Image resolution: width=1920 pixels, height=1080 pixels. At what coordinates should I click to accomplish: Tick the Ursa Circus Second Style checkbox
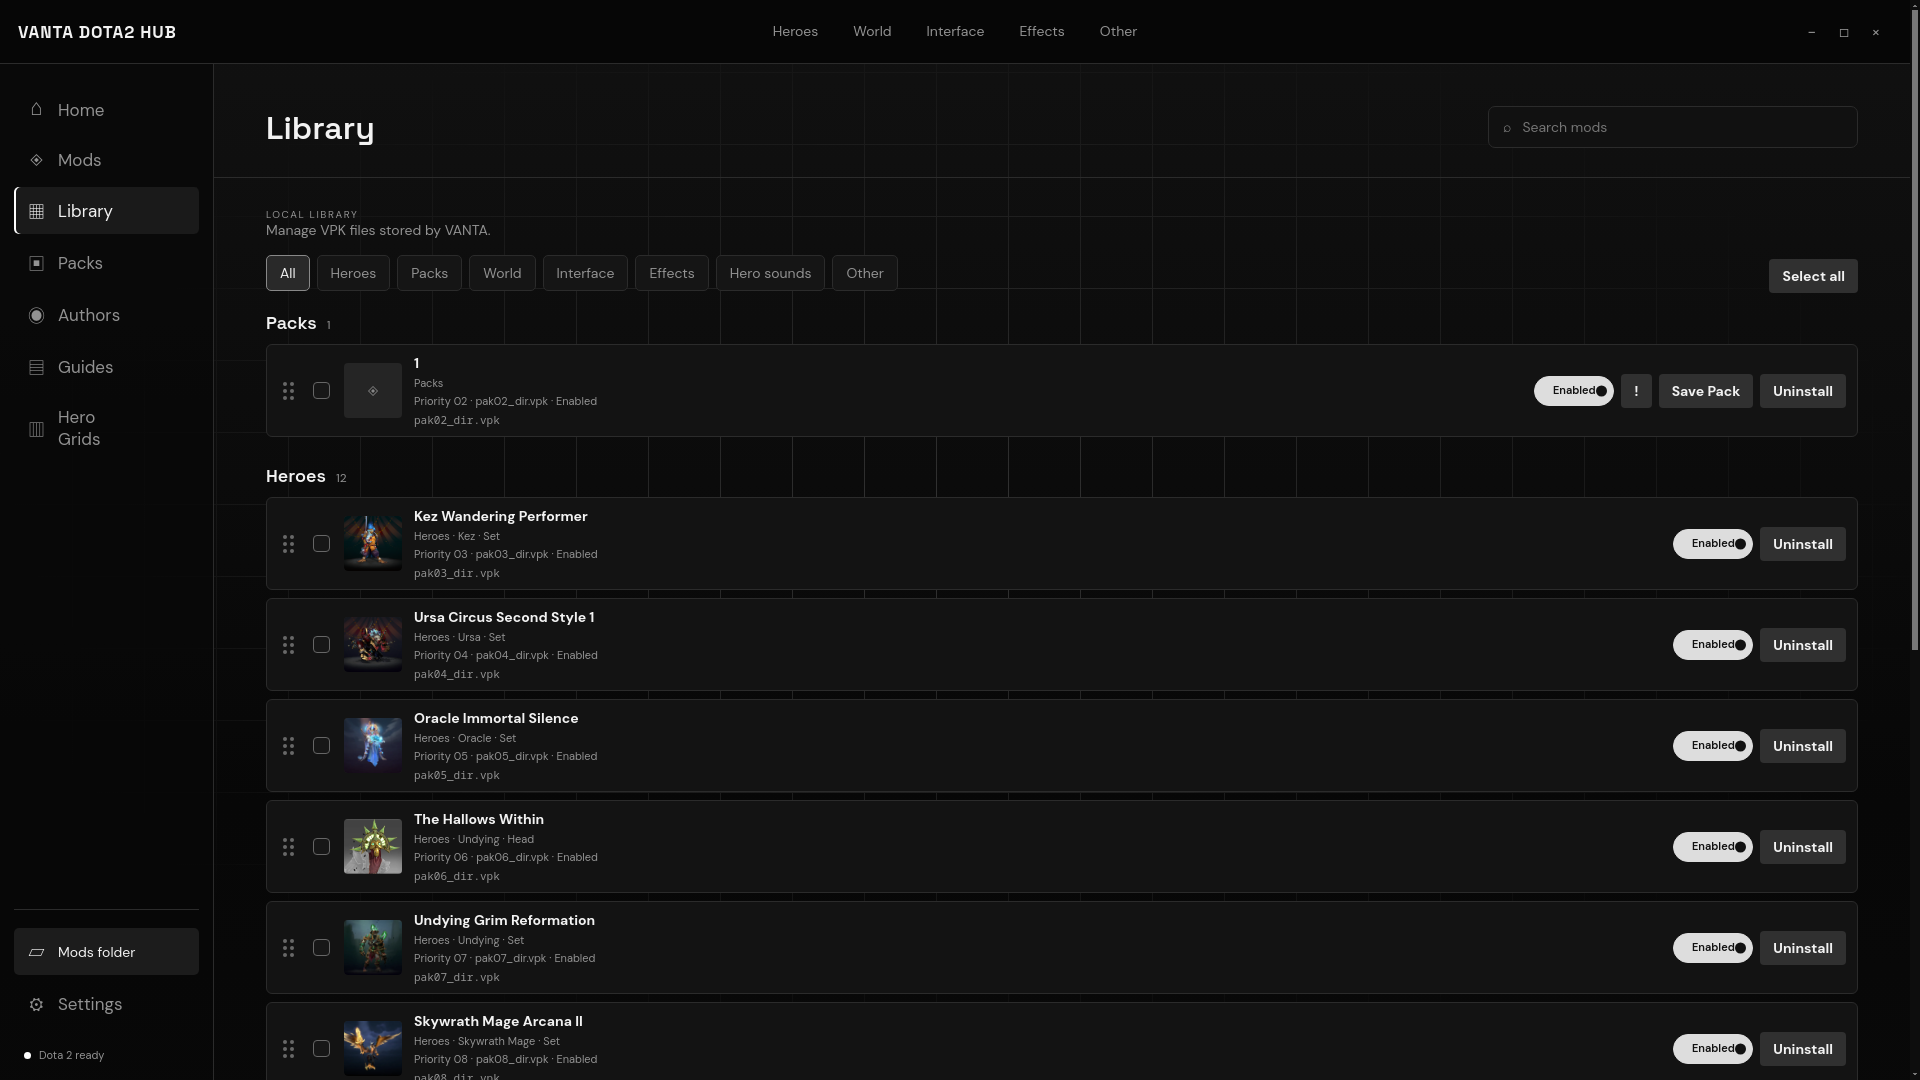pos(321,645)
